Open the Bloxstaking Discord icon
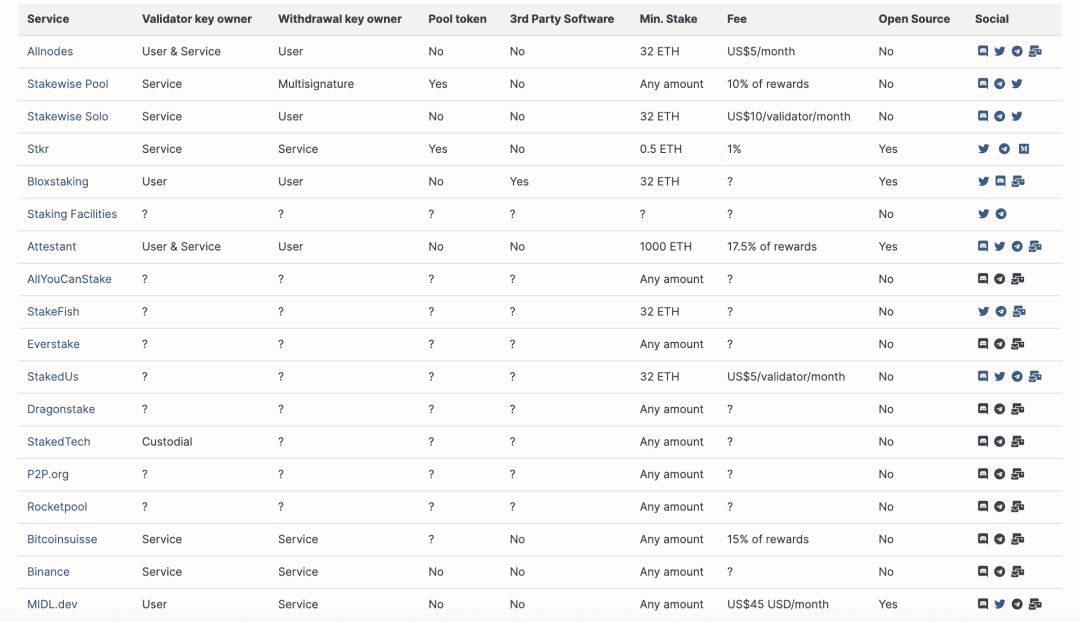This screenshot has width=1080, height=622. tap(1000, 181)
